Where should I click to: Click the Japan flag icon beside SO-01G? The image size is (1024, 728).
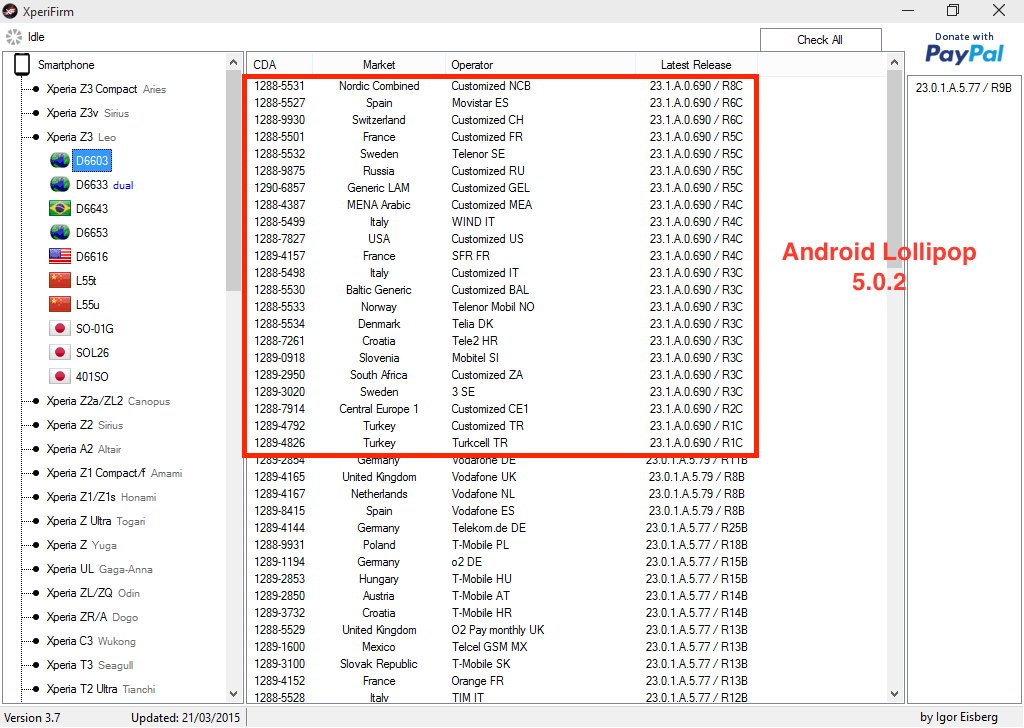pos(60,328)
